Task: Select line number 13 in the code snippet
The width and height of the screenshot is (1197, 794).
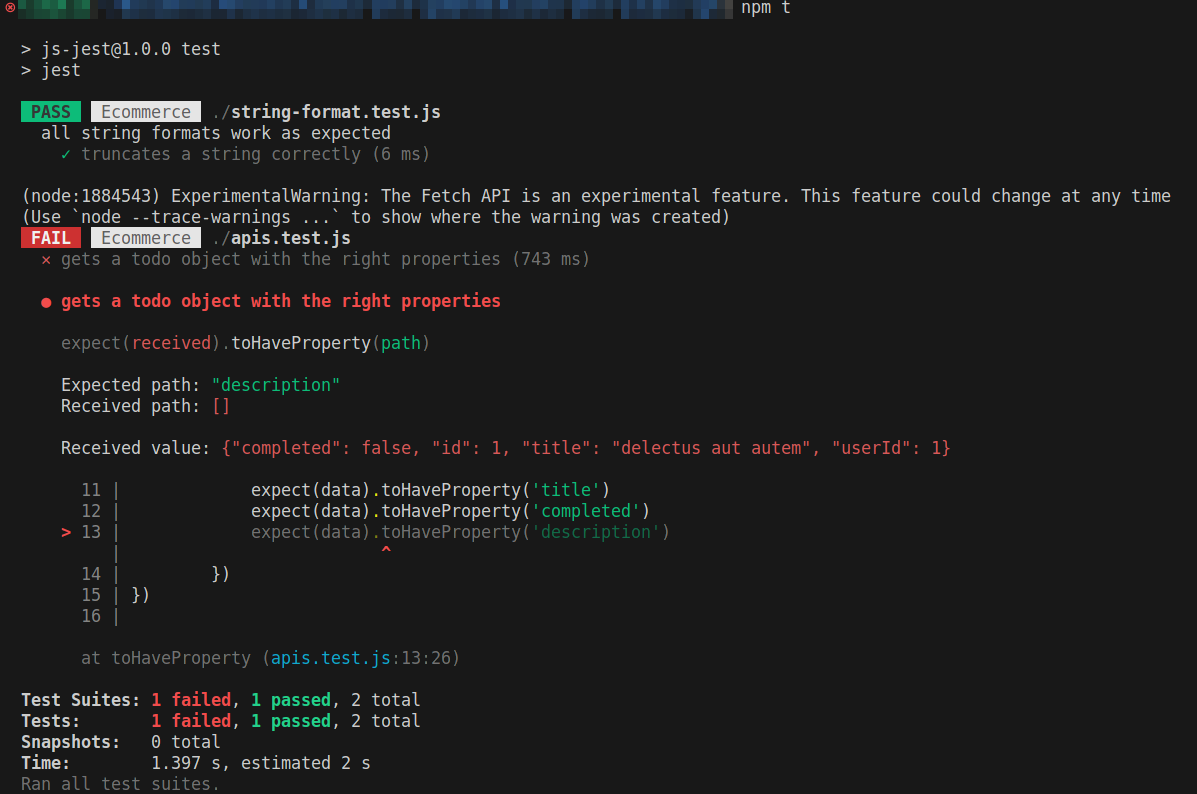Action: [91, 532]
